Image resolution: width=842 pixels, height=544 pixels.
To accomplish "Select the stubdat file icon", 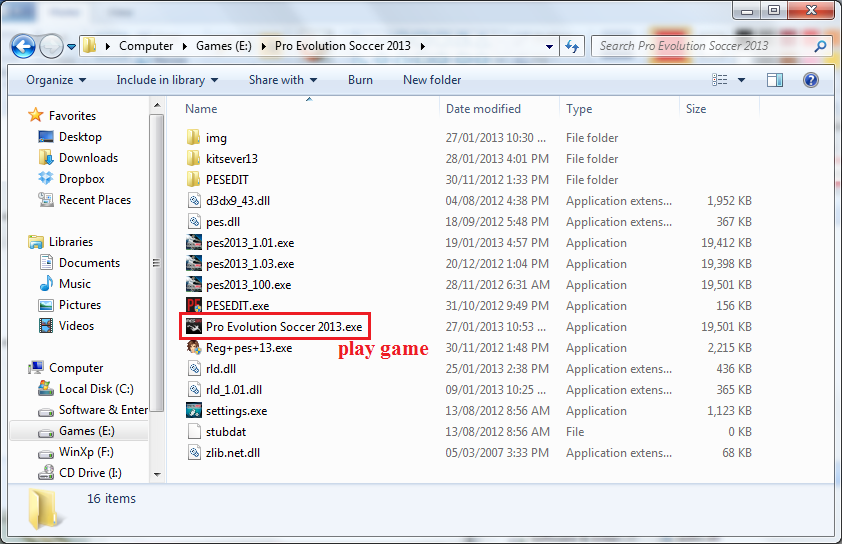I will pos(194,431).
